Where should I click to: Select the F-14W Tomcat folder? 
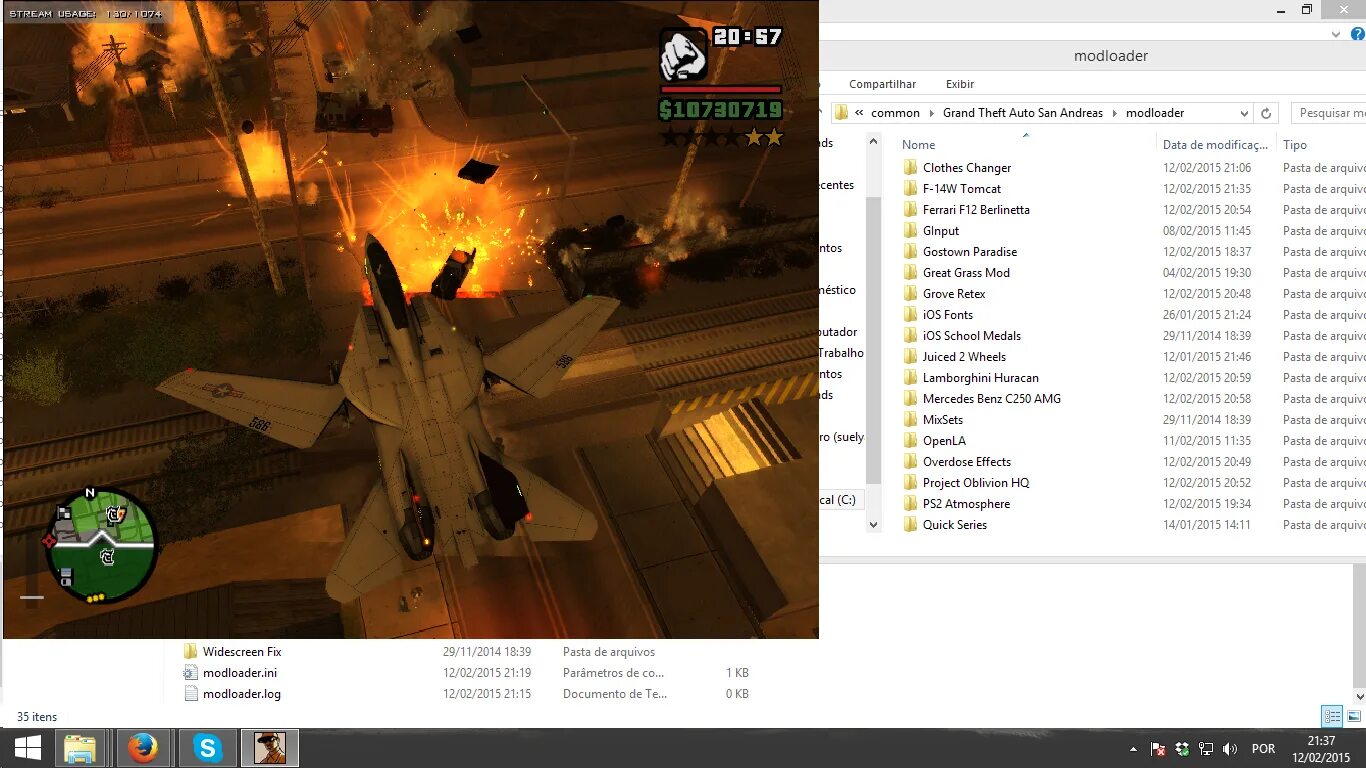(x=962, y=189)
